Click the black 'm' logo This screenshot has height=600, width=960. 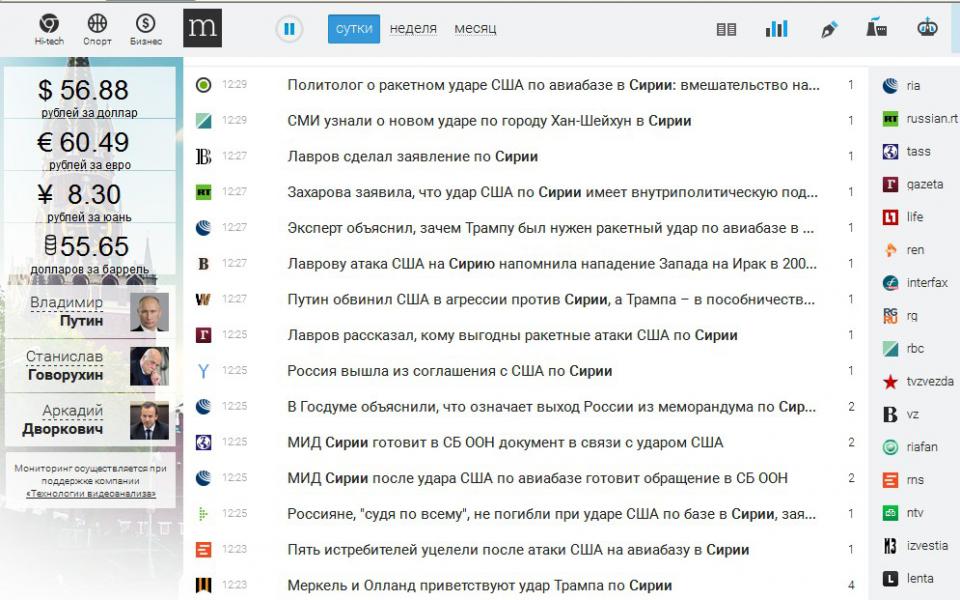[x=202, y=28]
